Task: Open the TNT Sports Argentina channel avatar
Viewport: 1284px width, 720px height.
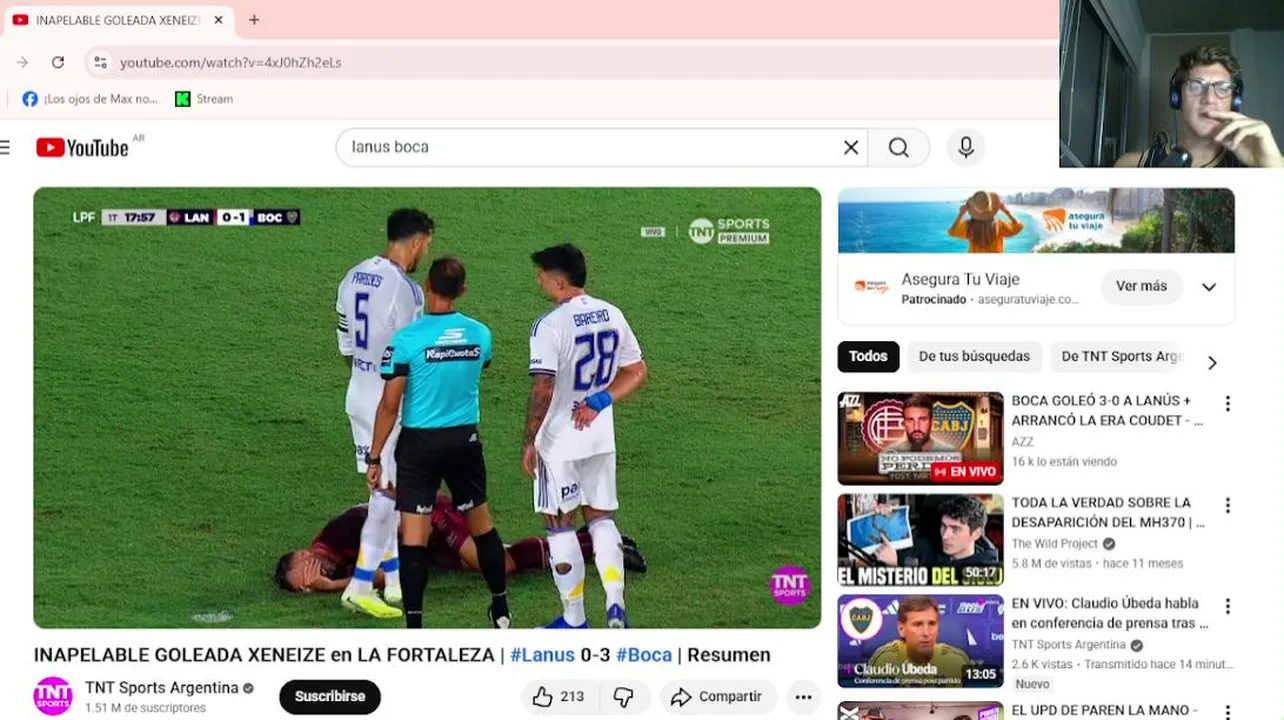Action: [x=53, y=696]
